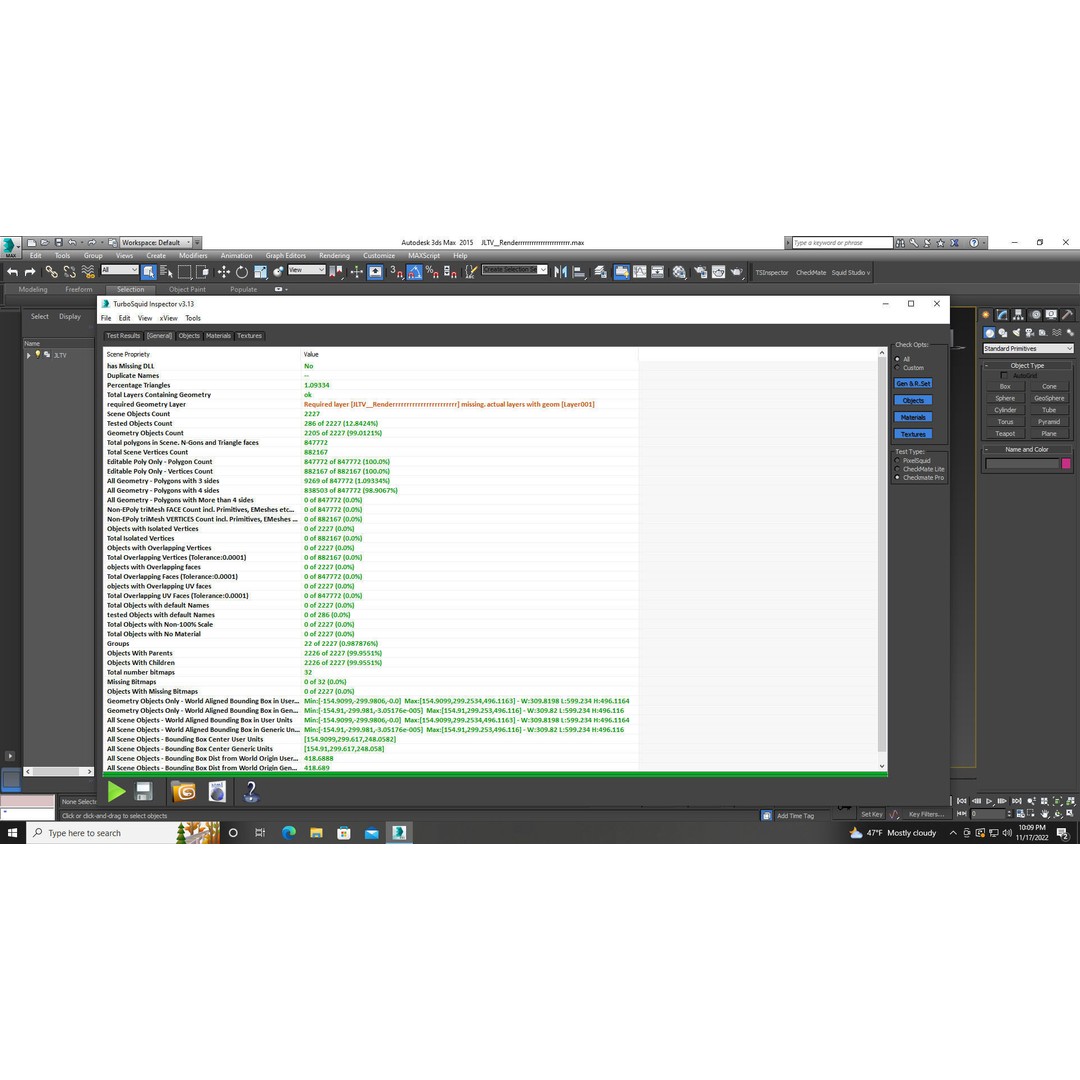Select the Select and Link chain tool
Viewport: 1080px width, 1080px height.
point(51,272)
